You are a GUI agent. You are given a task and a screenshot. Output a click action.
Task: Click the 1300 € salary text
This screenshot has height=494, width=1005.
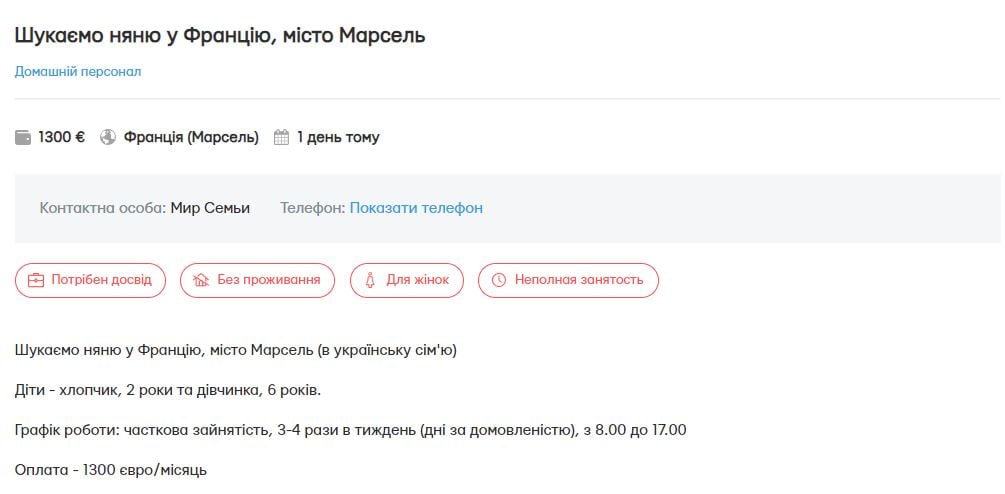point(61,138)
